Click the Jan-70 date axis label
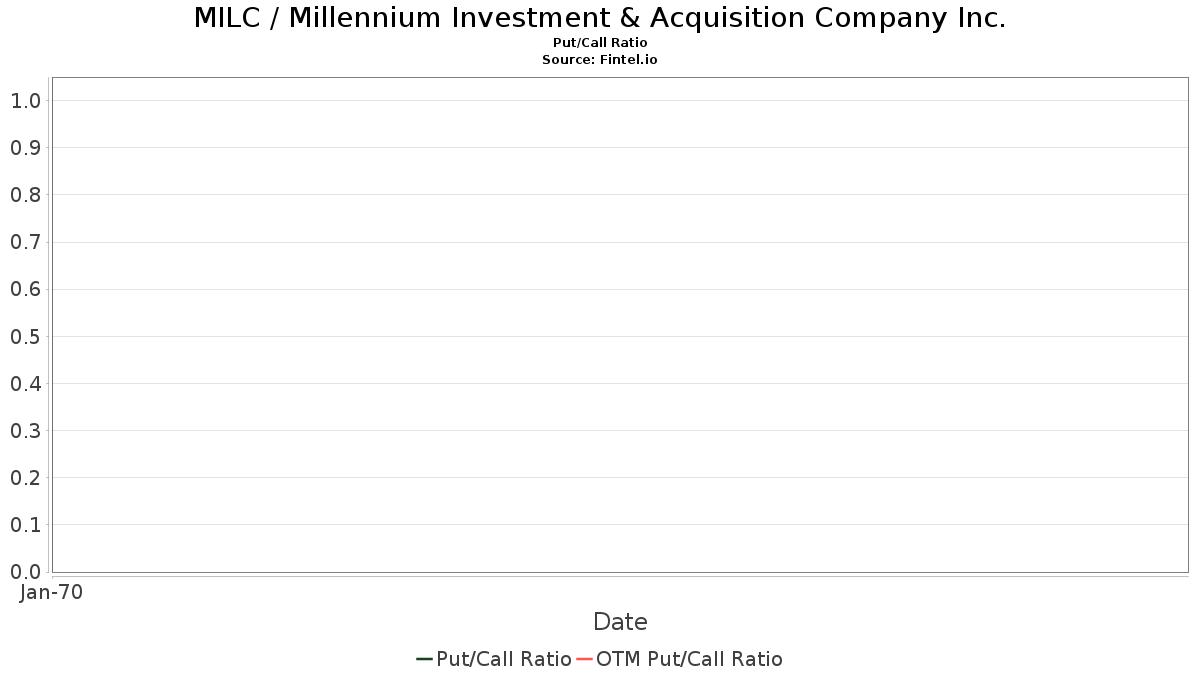 51,592
